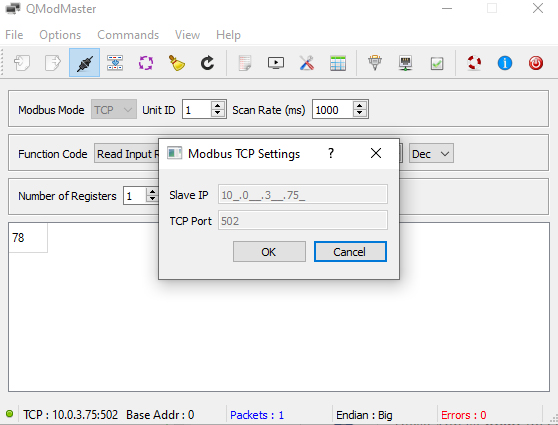Click the Read/Write request icon
Viewport: 558px width, 425px height.
pyautogui.click(x=115, y=63)
